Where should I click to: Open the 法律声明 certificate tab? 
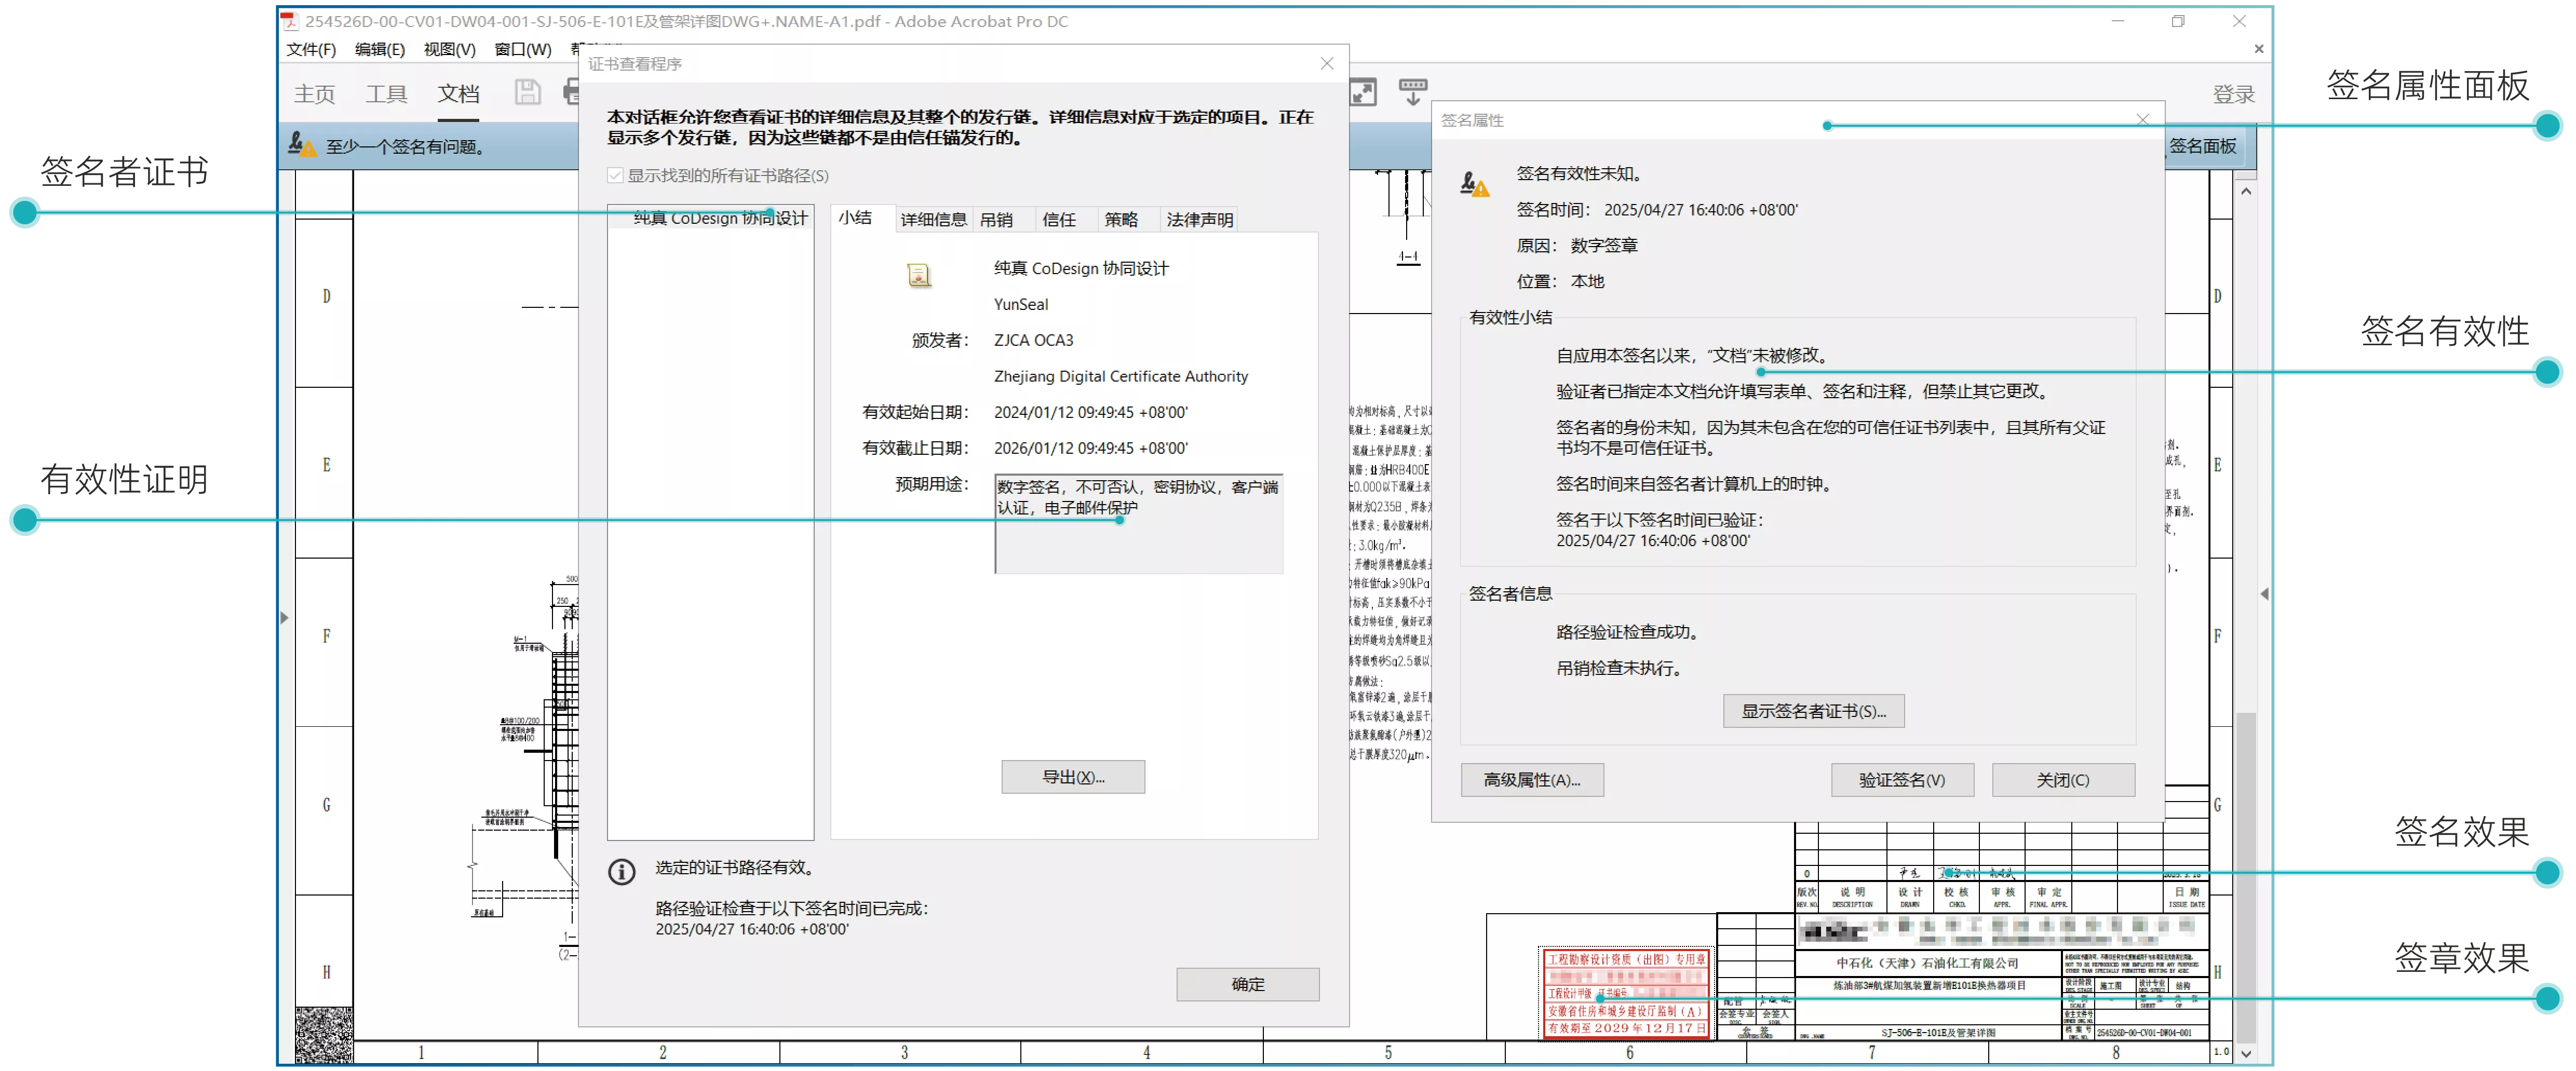[x=1199, y=219]
